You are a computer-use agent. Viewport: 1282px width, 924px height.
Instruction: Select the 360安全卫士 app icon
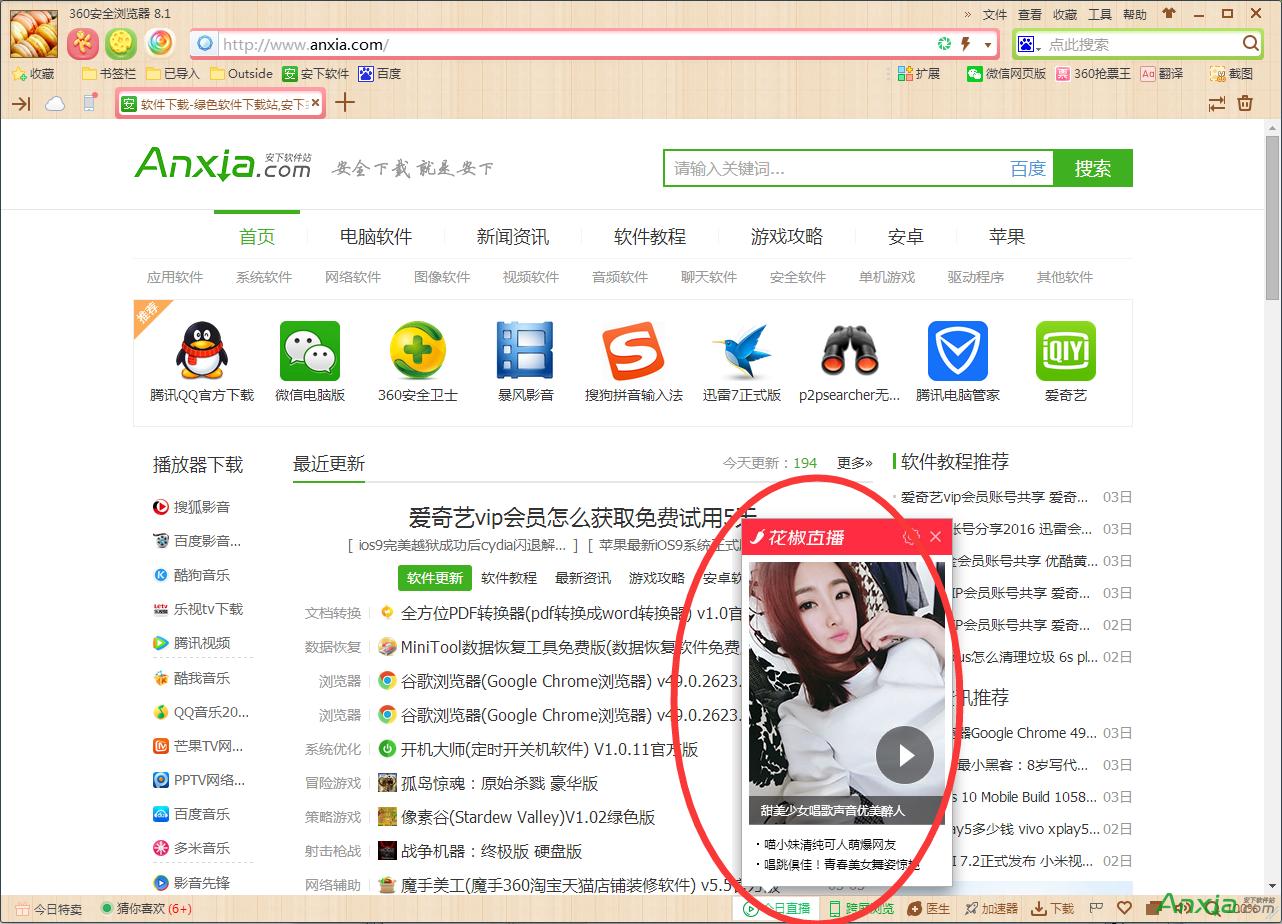coord(417,350)
